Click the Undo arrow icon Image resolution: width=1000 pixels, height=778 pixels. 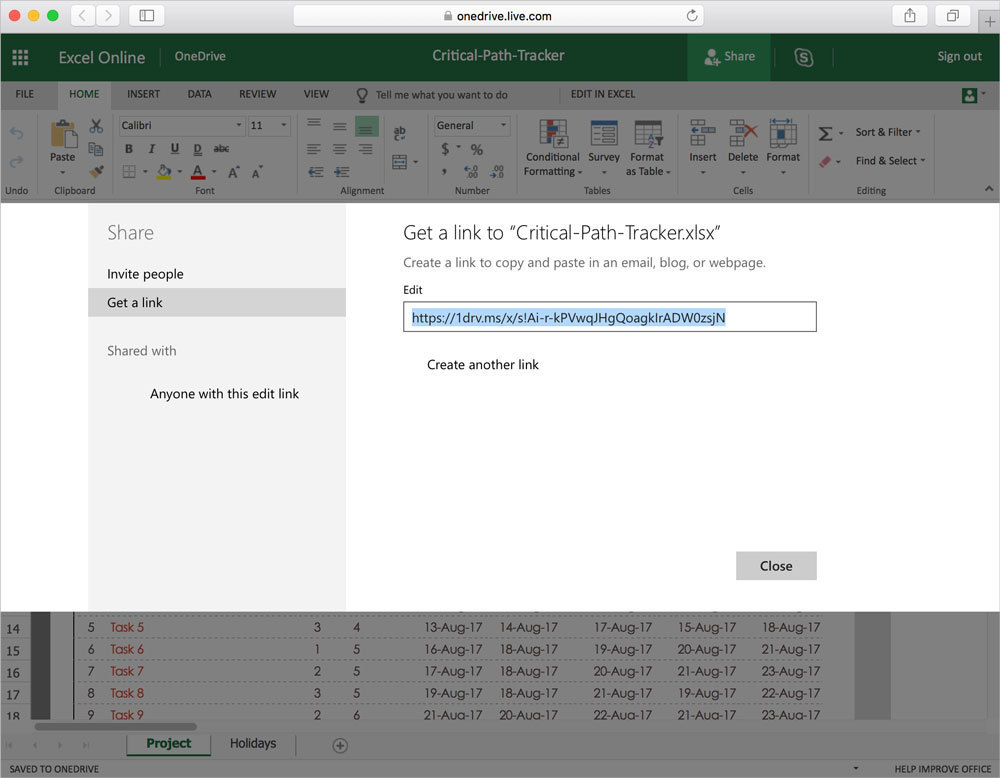17,133
